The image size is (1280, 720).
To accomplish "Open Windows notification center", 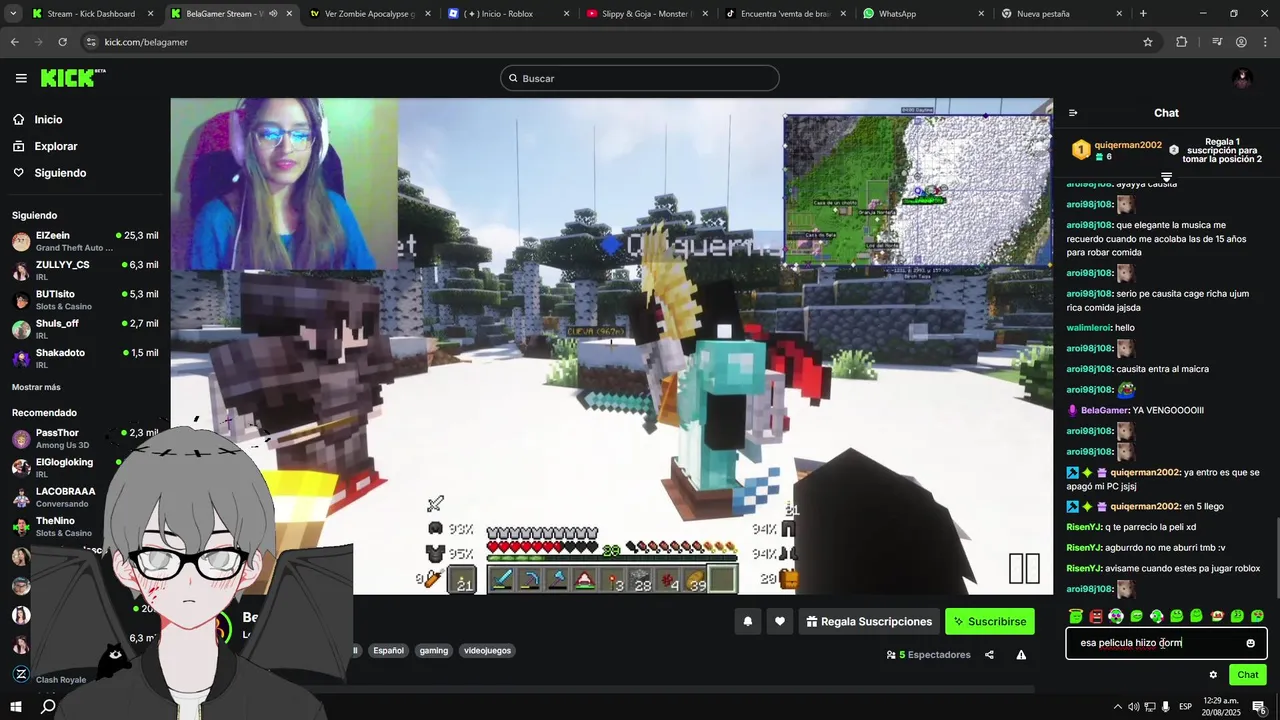I will [x=1259, y=707].
